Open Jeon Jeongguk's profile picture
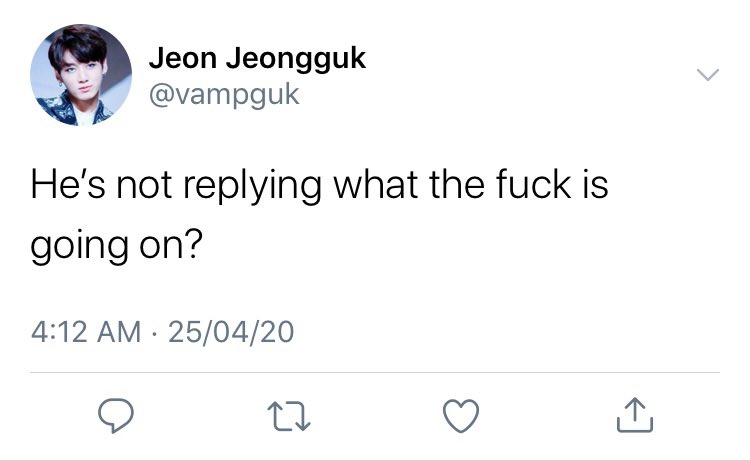Screen dimensions: 750x461 81,75
